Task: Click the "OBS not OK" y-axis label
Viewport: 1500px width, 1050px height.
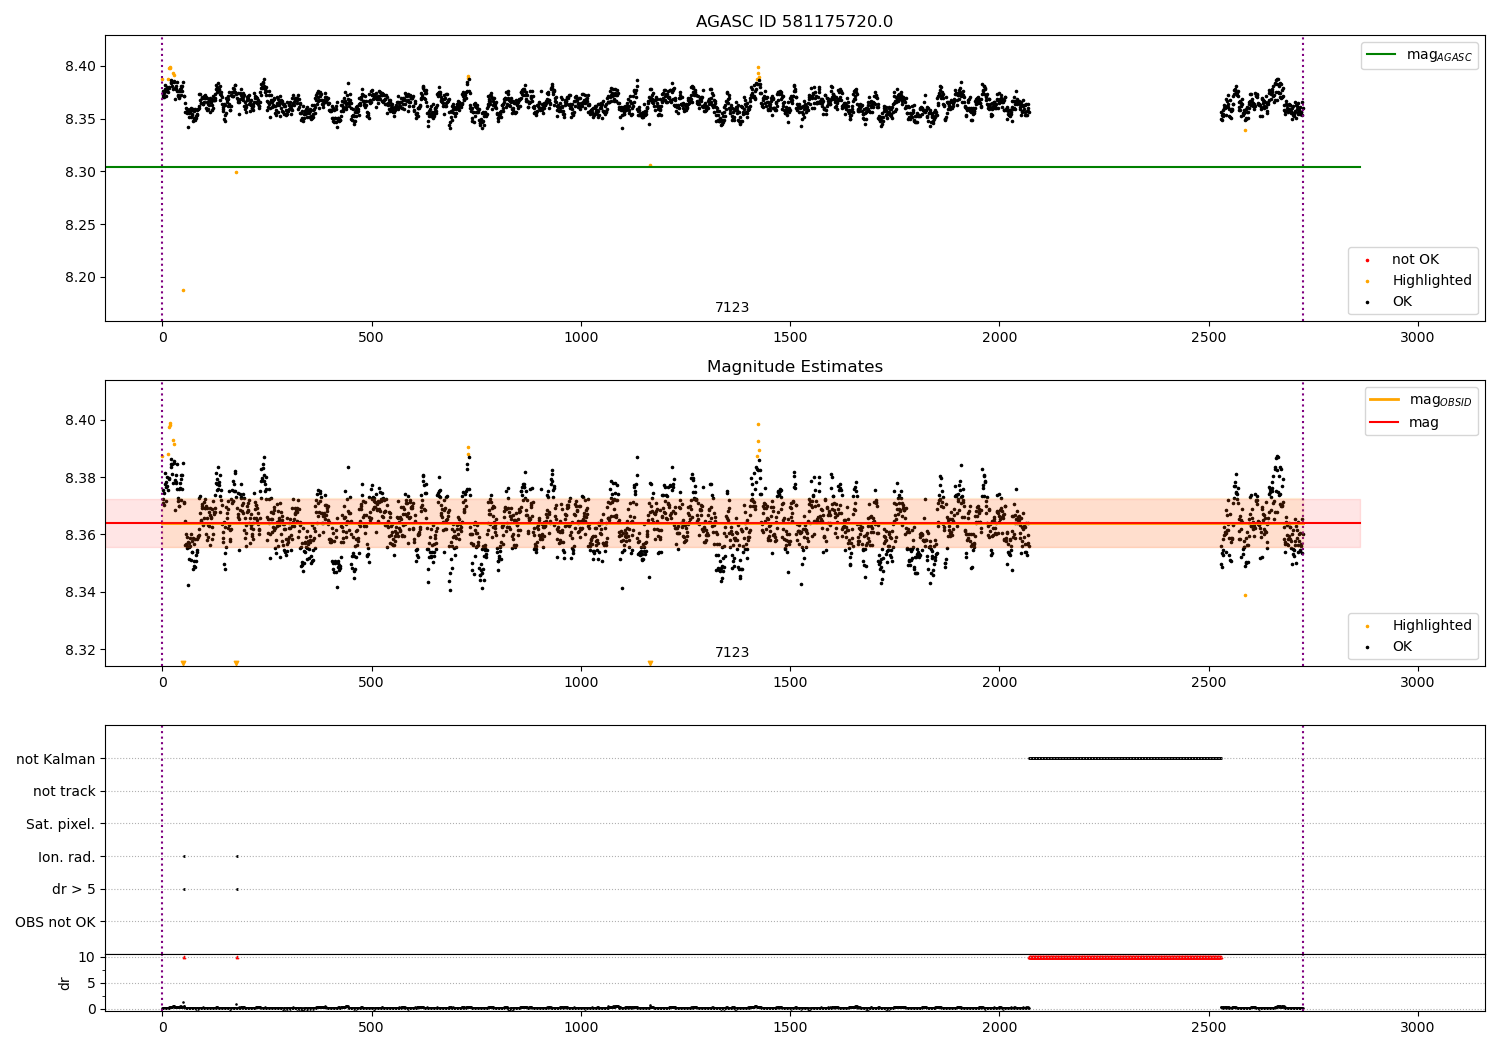Action: point(55,923)
